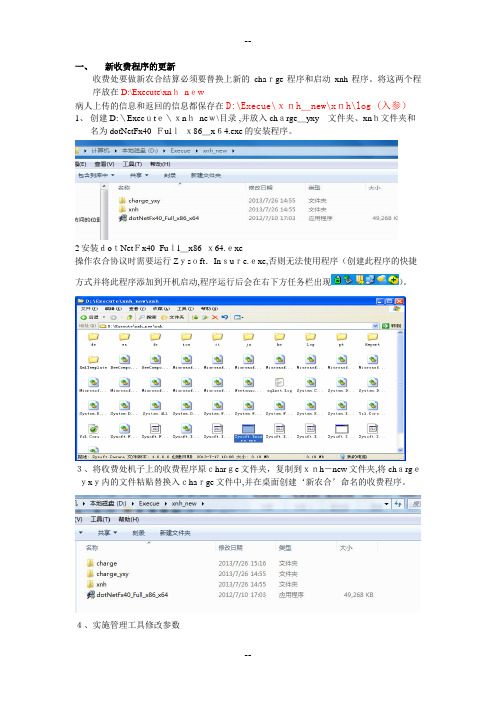496x702 pixels.
Task: Click green plus tray icon in strip
Action: point(393,280)
